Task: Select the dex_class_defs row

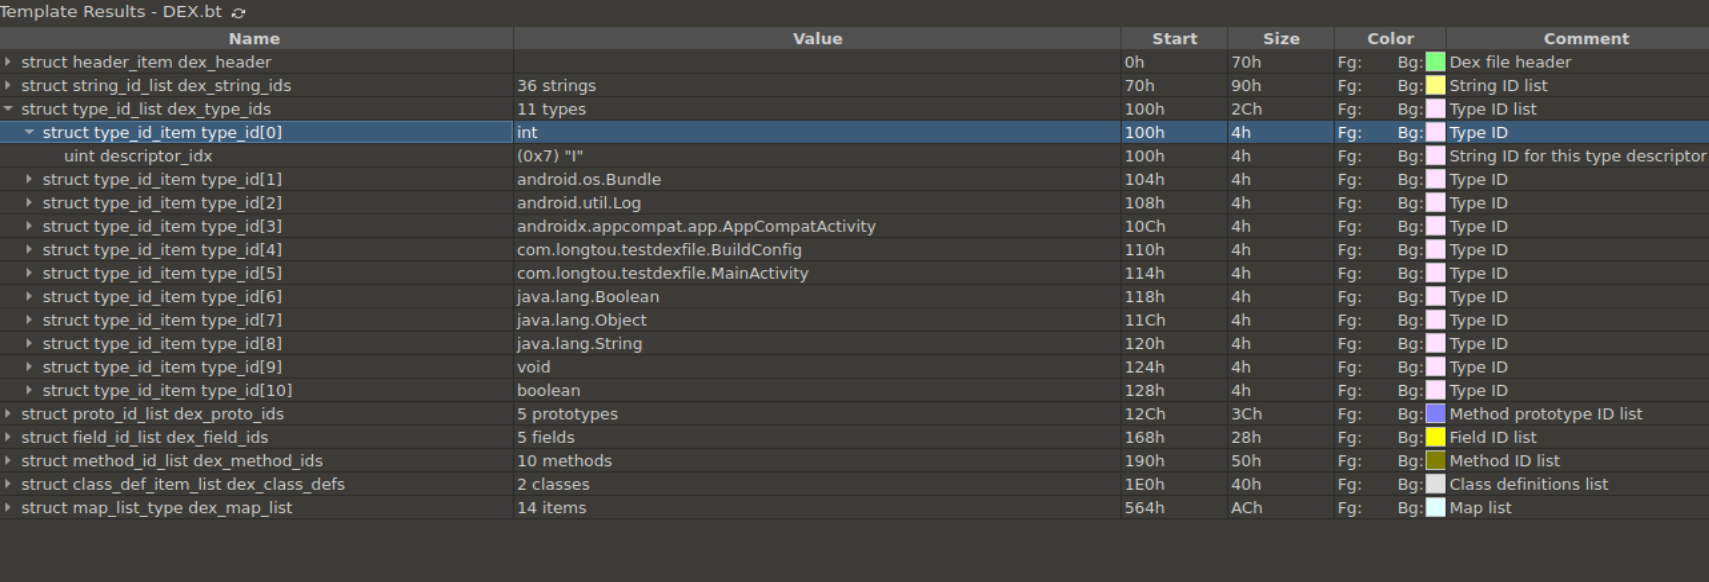Action: click(183, 484)
